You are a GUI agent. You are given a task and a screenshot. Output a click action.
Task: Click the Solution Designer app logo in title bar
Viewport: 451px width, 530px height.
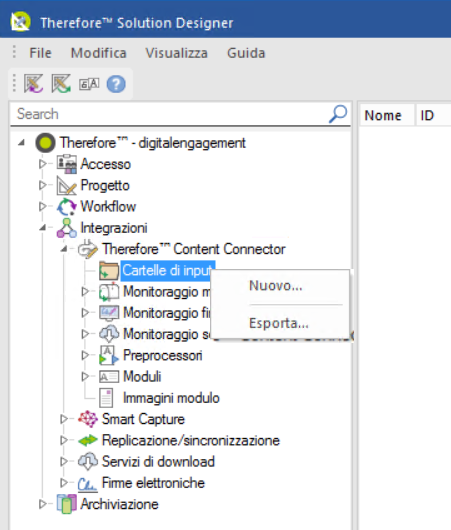click(x=20, y=22)
